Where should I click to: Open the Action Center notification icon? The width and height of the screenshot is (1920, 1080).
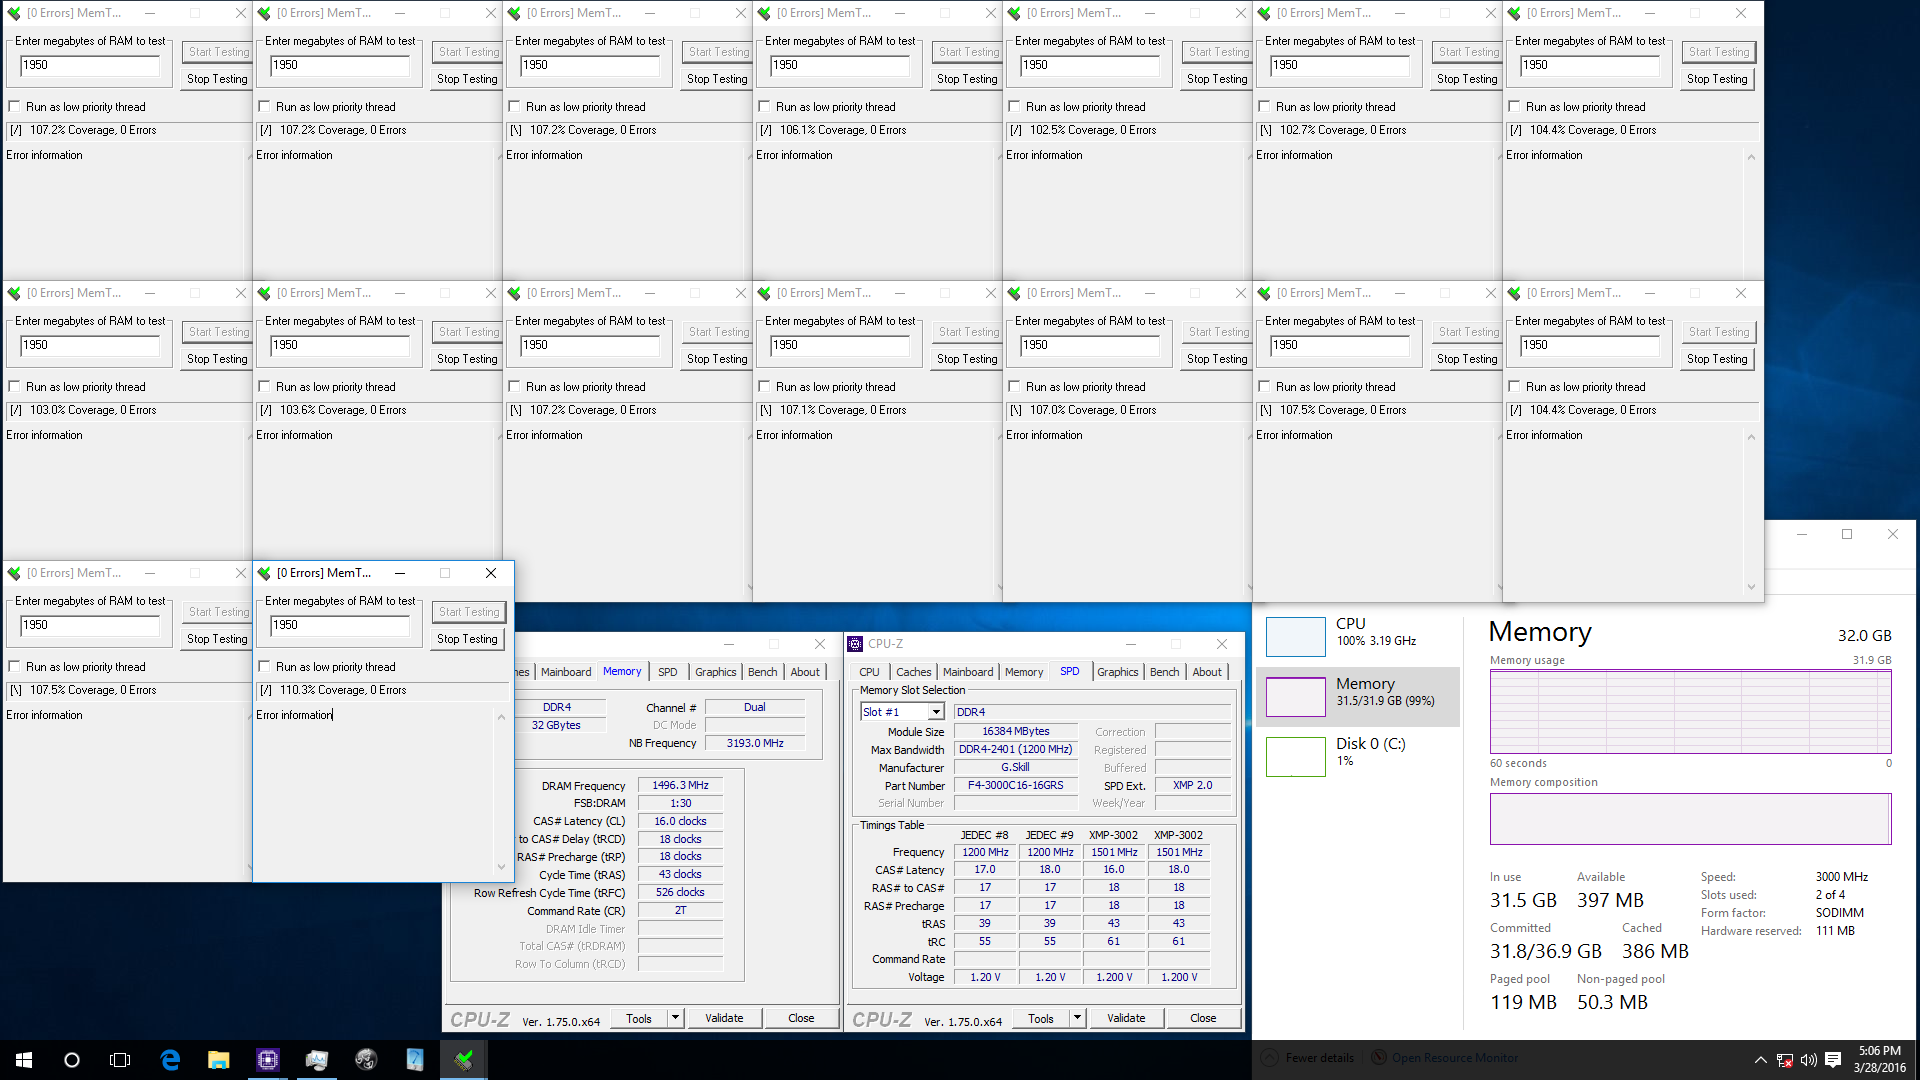1833,1060
